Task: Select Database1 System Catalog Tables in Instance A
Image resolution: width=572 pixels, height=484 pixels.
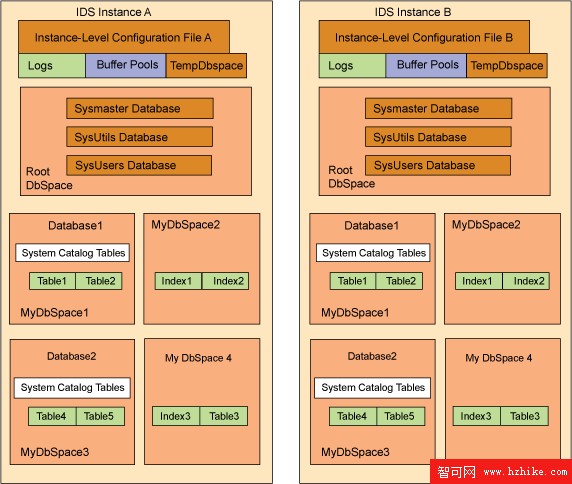Action: click(73, 253)
